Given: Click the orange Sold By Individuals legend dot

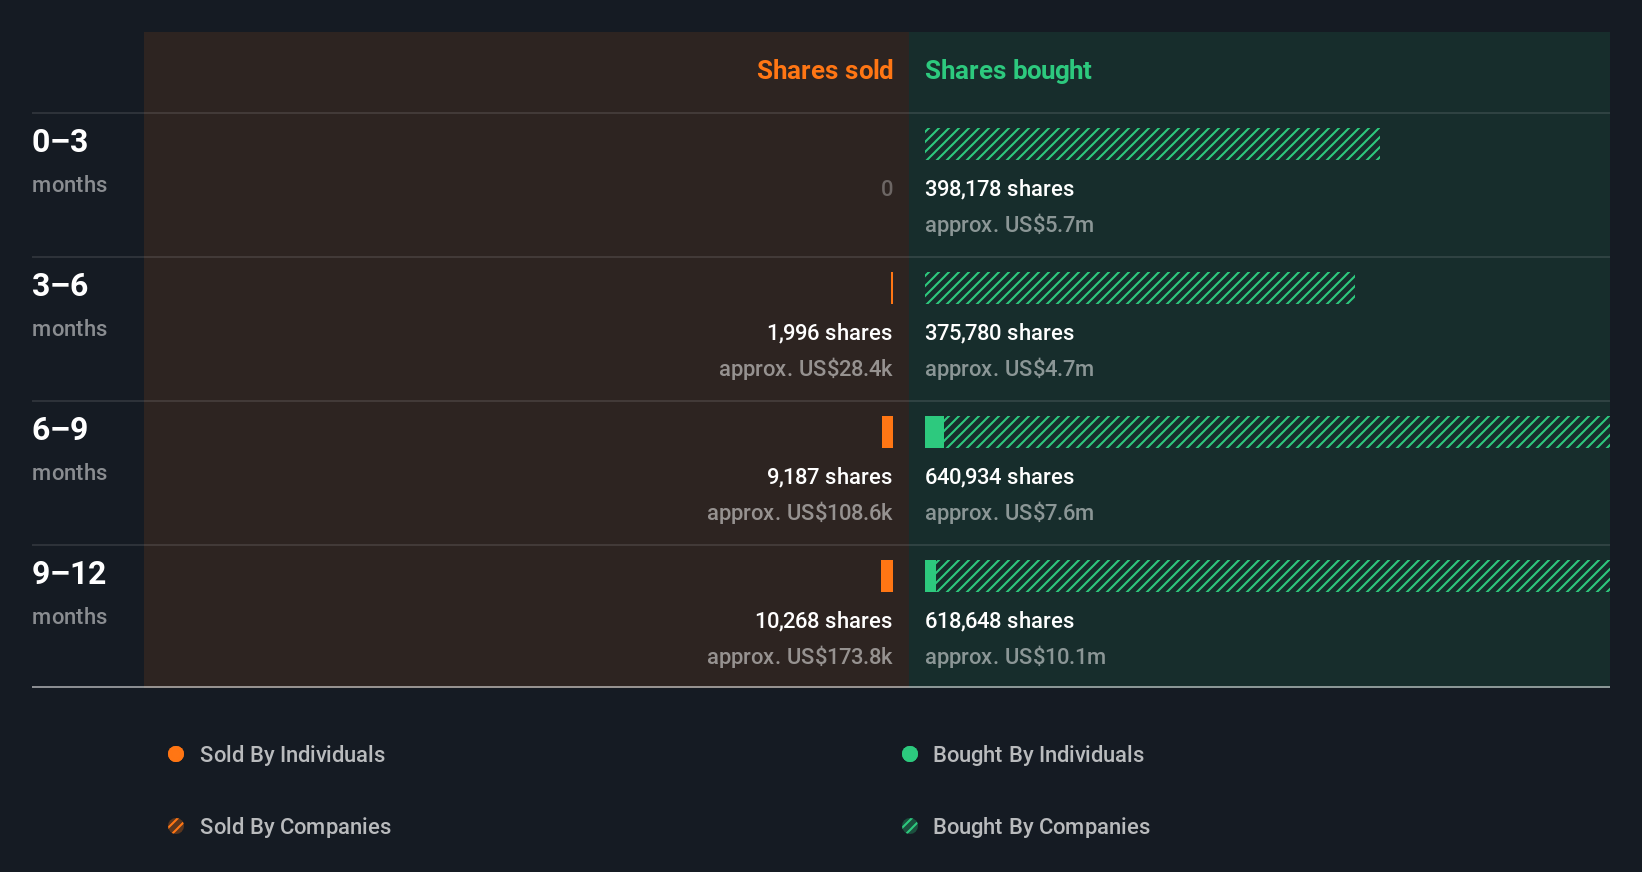Looking at the screenshot, I should pyautogui.click(x=176, y=754).
